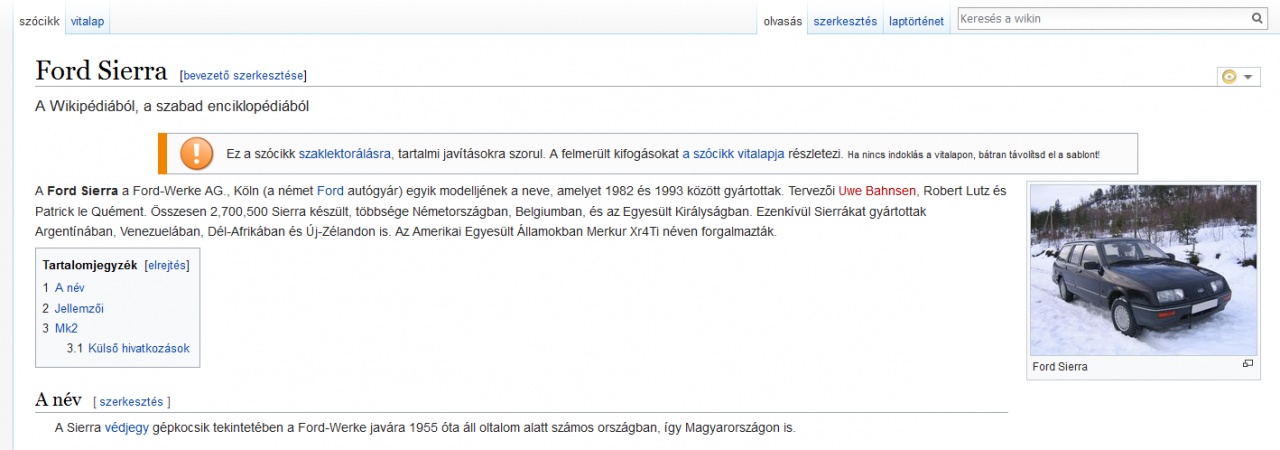The image size is (1280, 450).
Task: Jump to contents entry Mk2
Action: [66, 328]
